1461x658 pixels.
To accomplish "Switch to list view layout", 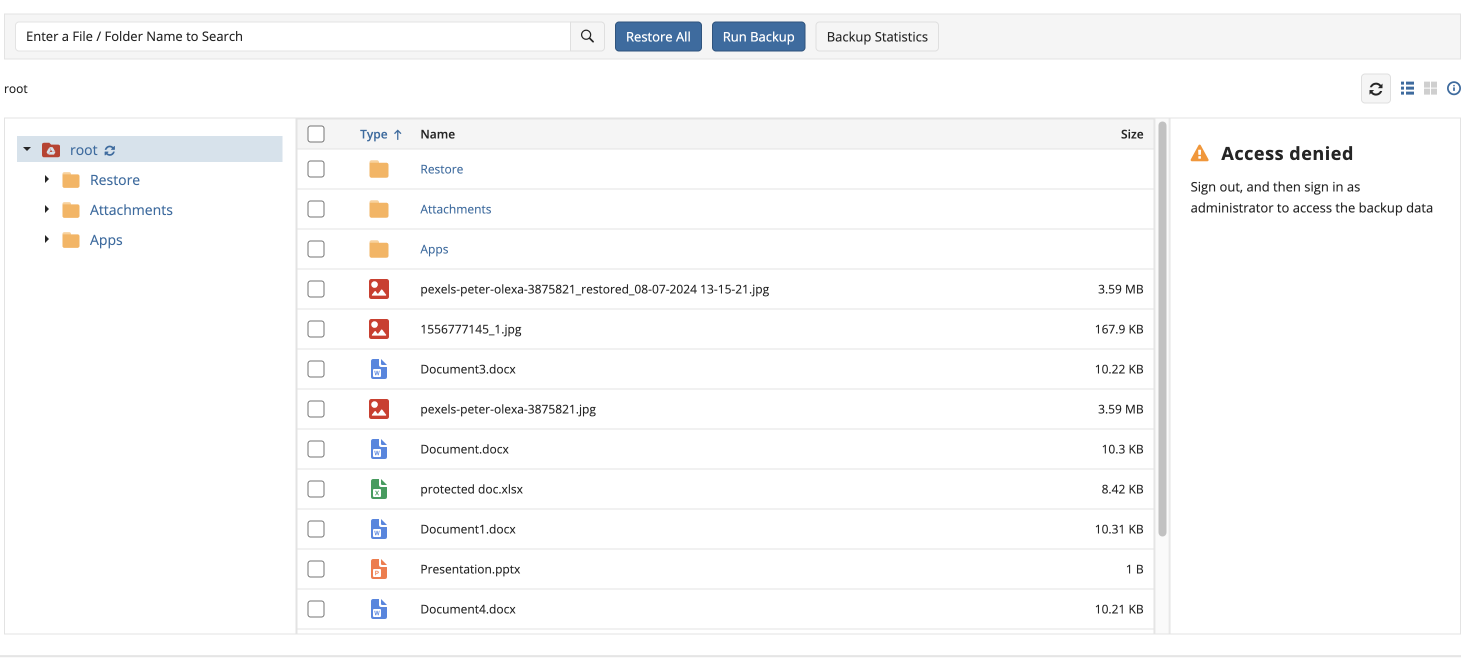I will click(1407, 88).
